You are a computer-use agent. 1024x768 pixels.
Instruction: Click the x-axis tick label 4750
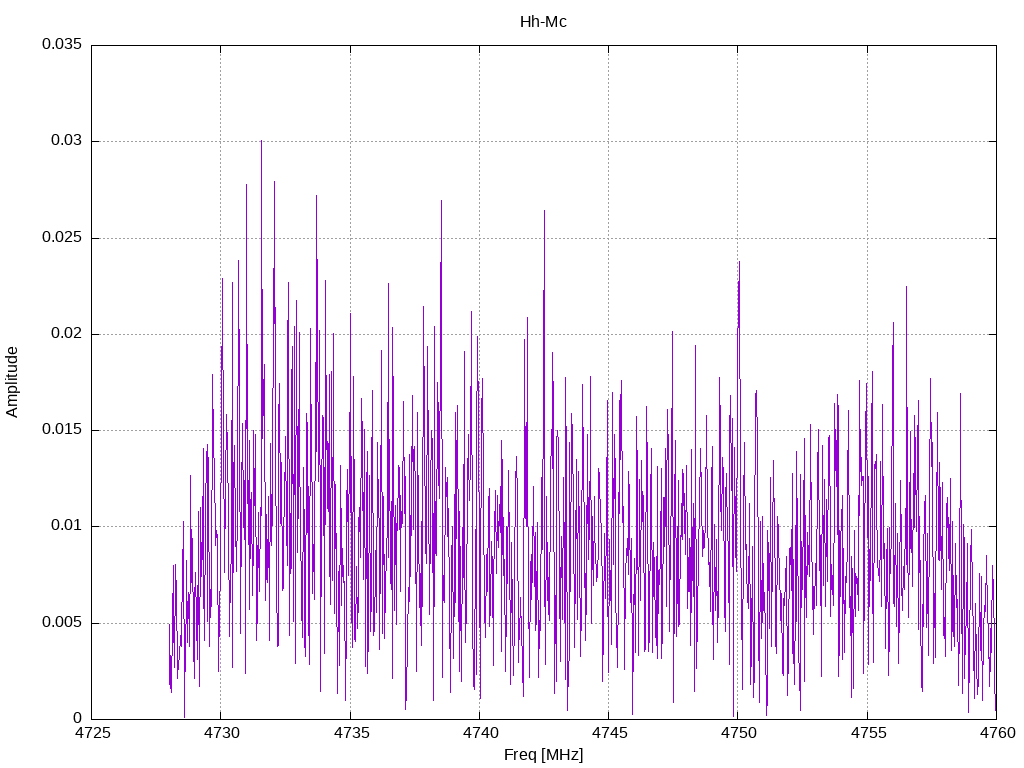point(739,733)
